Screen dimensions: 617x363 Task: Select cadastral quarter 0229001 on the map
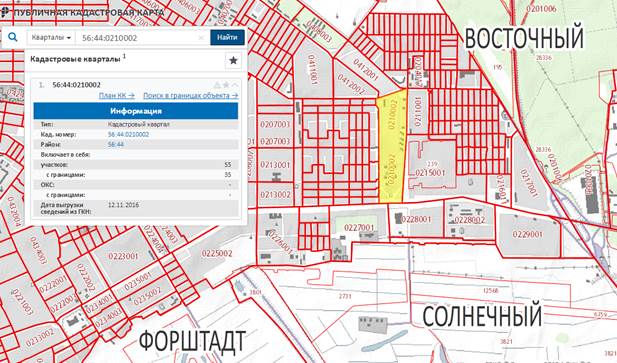click(527, 234)
